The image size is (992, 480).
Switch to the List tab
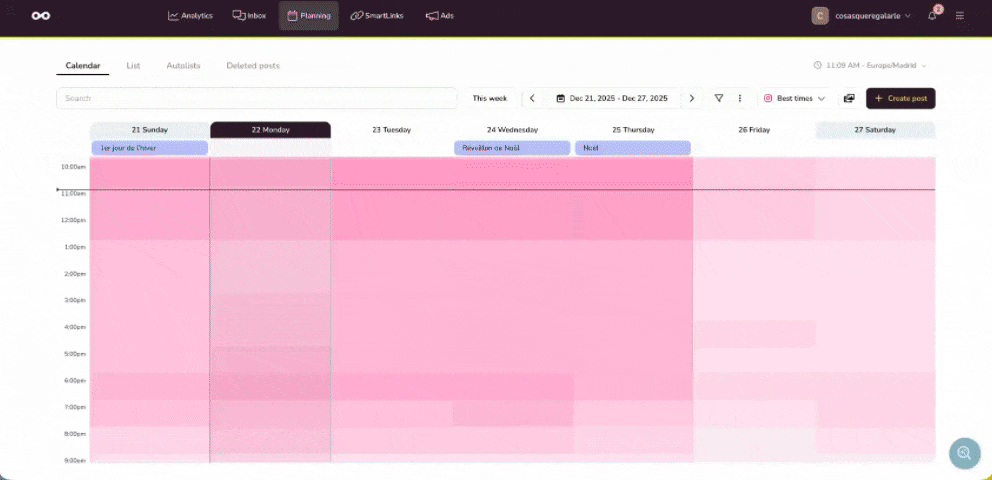(133, 66)
